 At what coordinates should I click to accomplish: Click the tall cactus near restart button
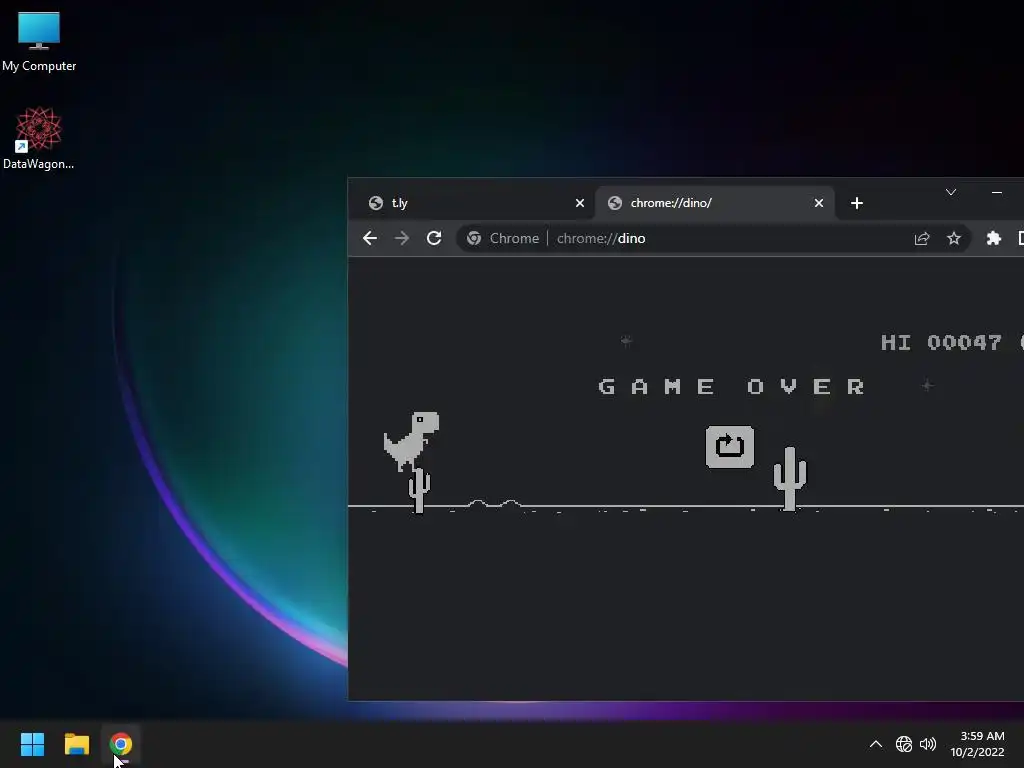(x=790, y=479)
